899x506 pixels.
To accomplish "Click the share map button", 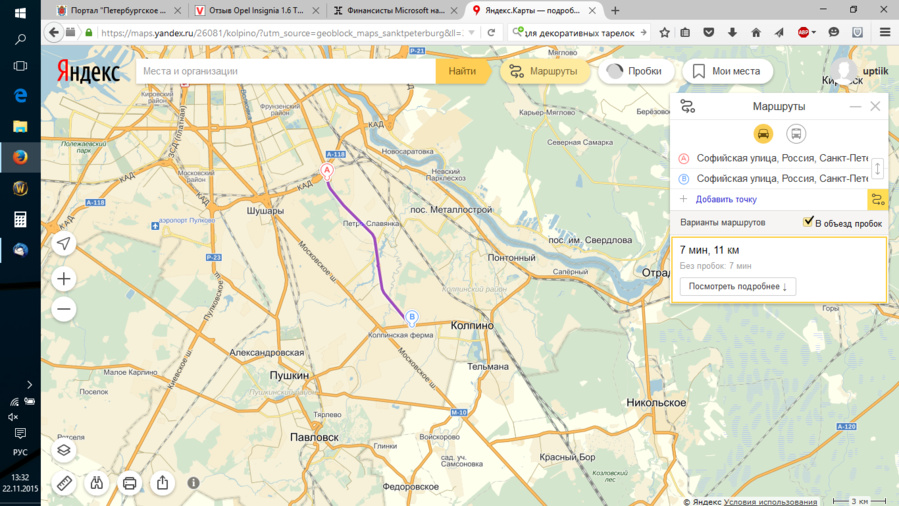I will click(162, 483).
